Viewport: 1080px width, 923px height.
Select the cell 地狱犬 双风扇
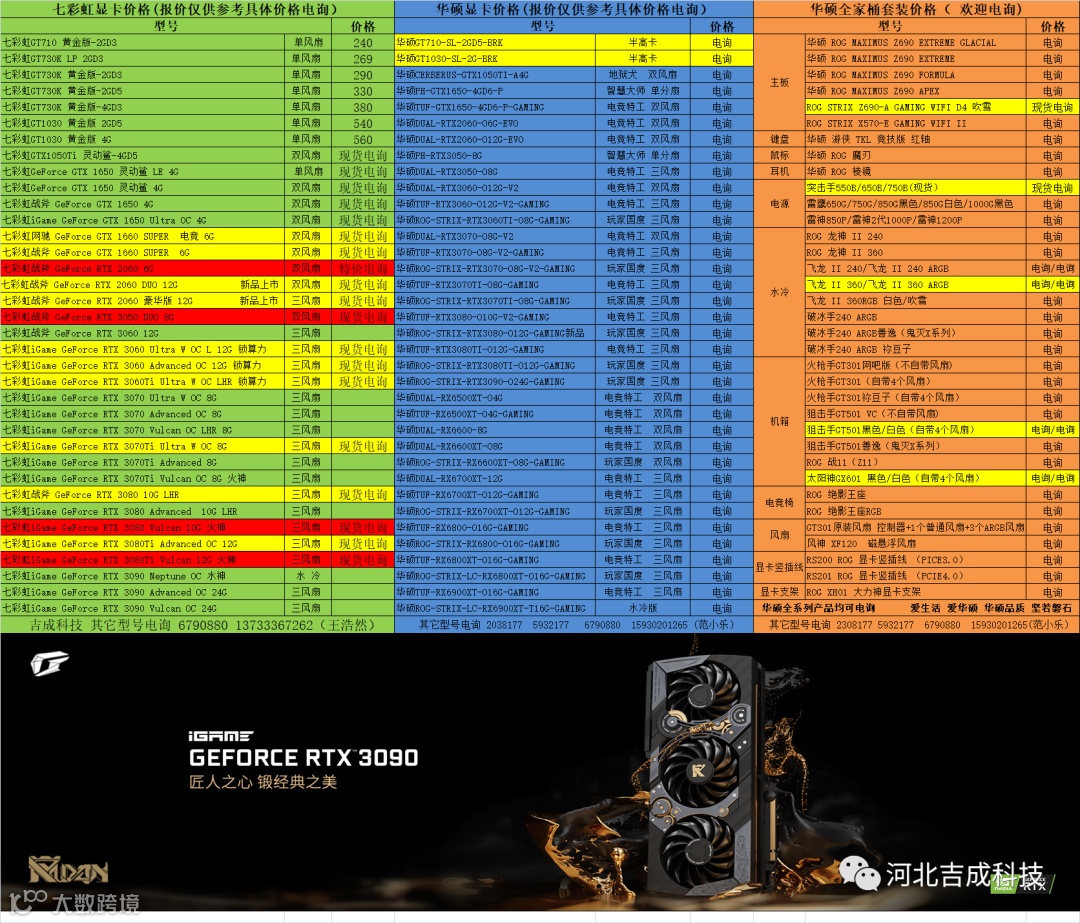click(643, 75)
